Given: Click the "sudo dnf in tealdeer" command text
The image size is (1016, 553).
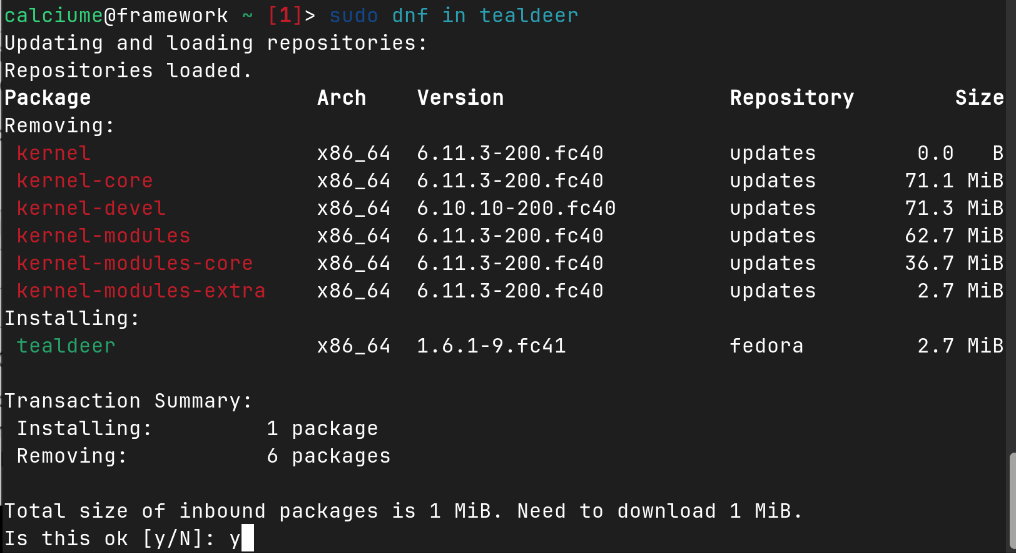Looking at the screenshot, I should coord(454,16).
